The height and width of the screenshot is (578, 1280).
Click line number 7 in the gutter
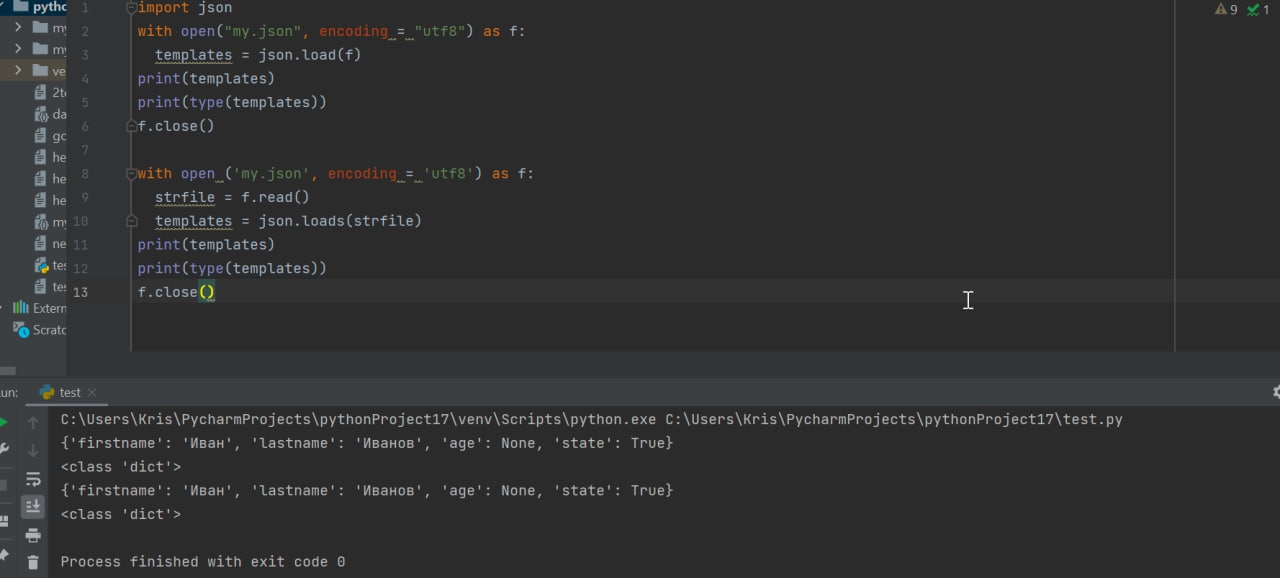pos(84,150)
